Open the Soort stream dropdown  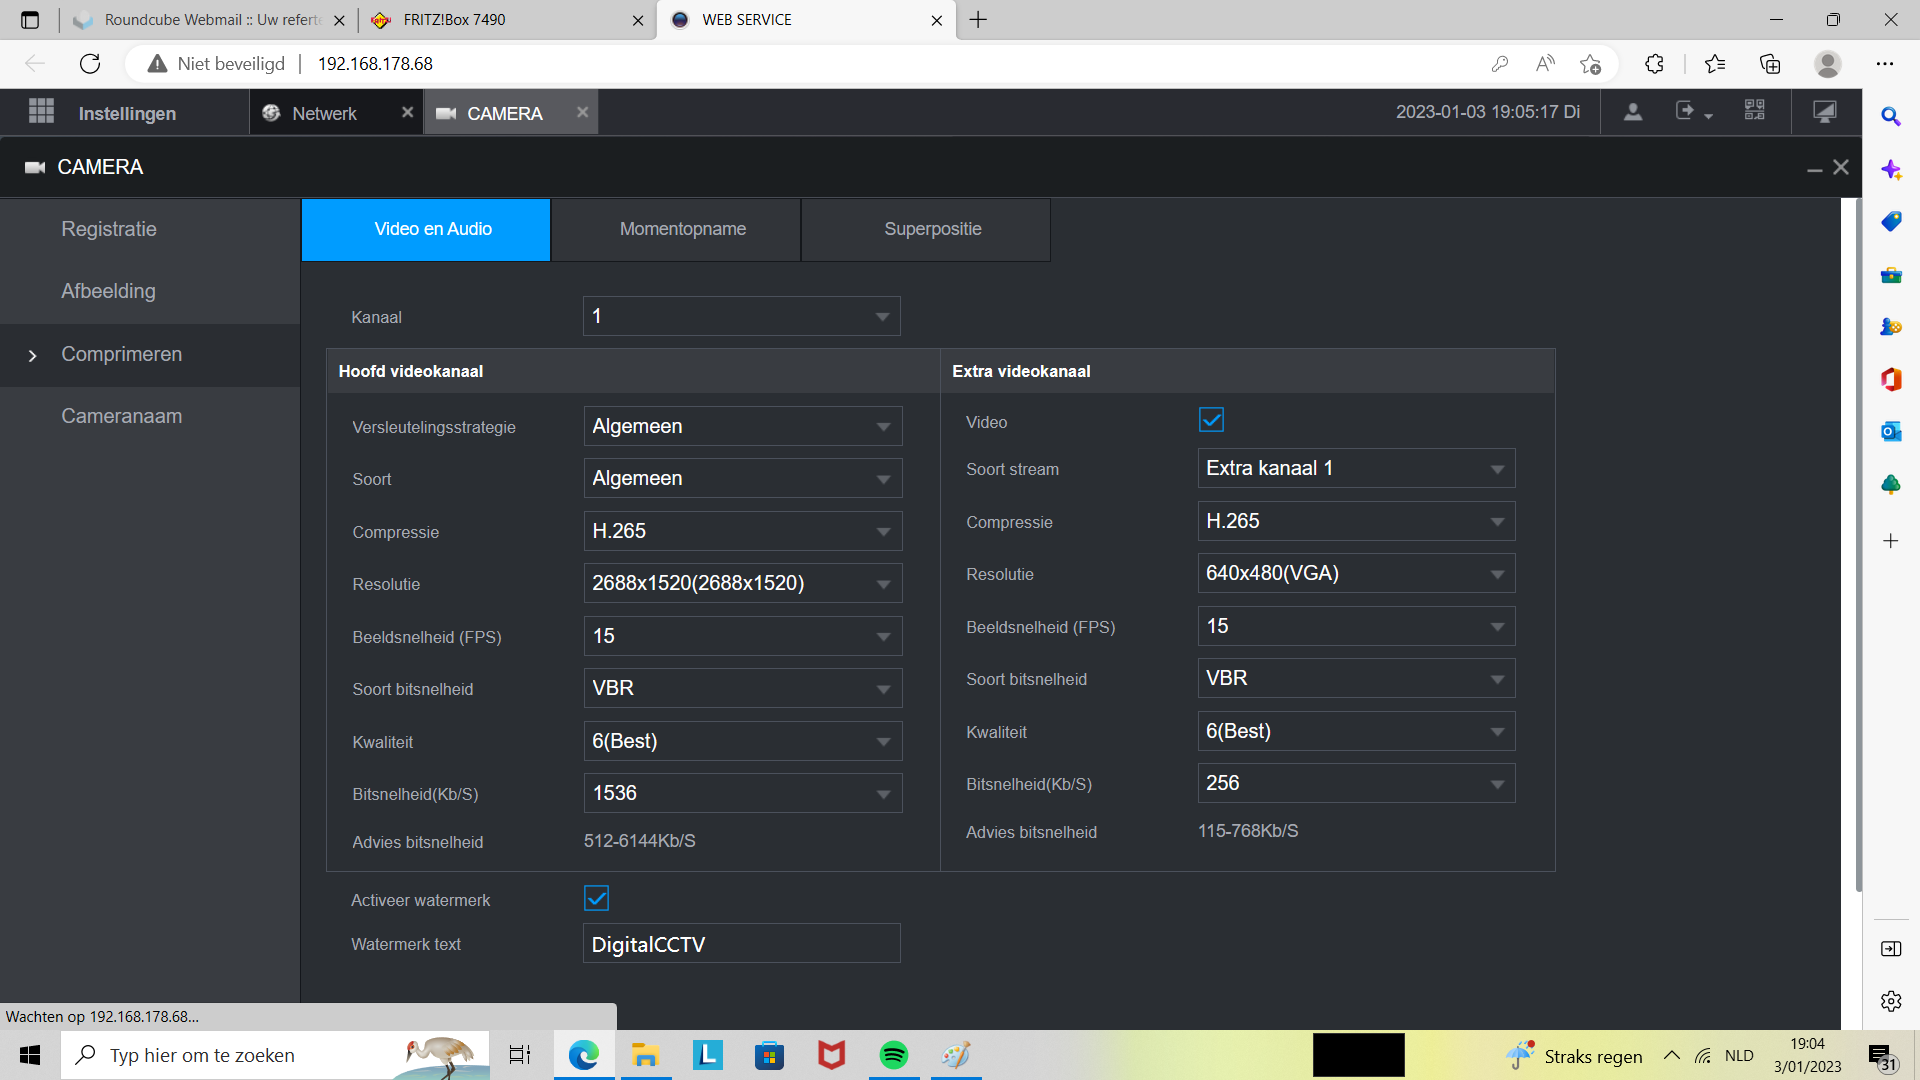click(1356, 468)
